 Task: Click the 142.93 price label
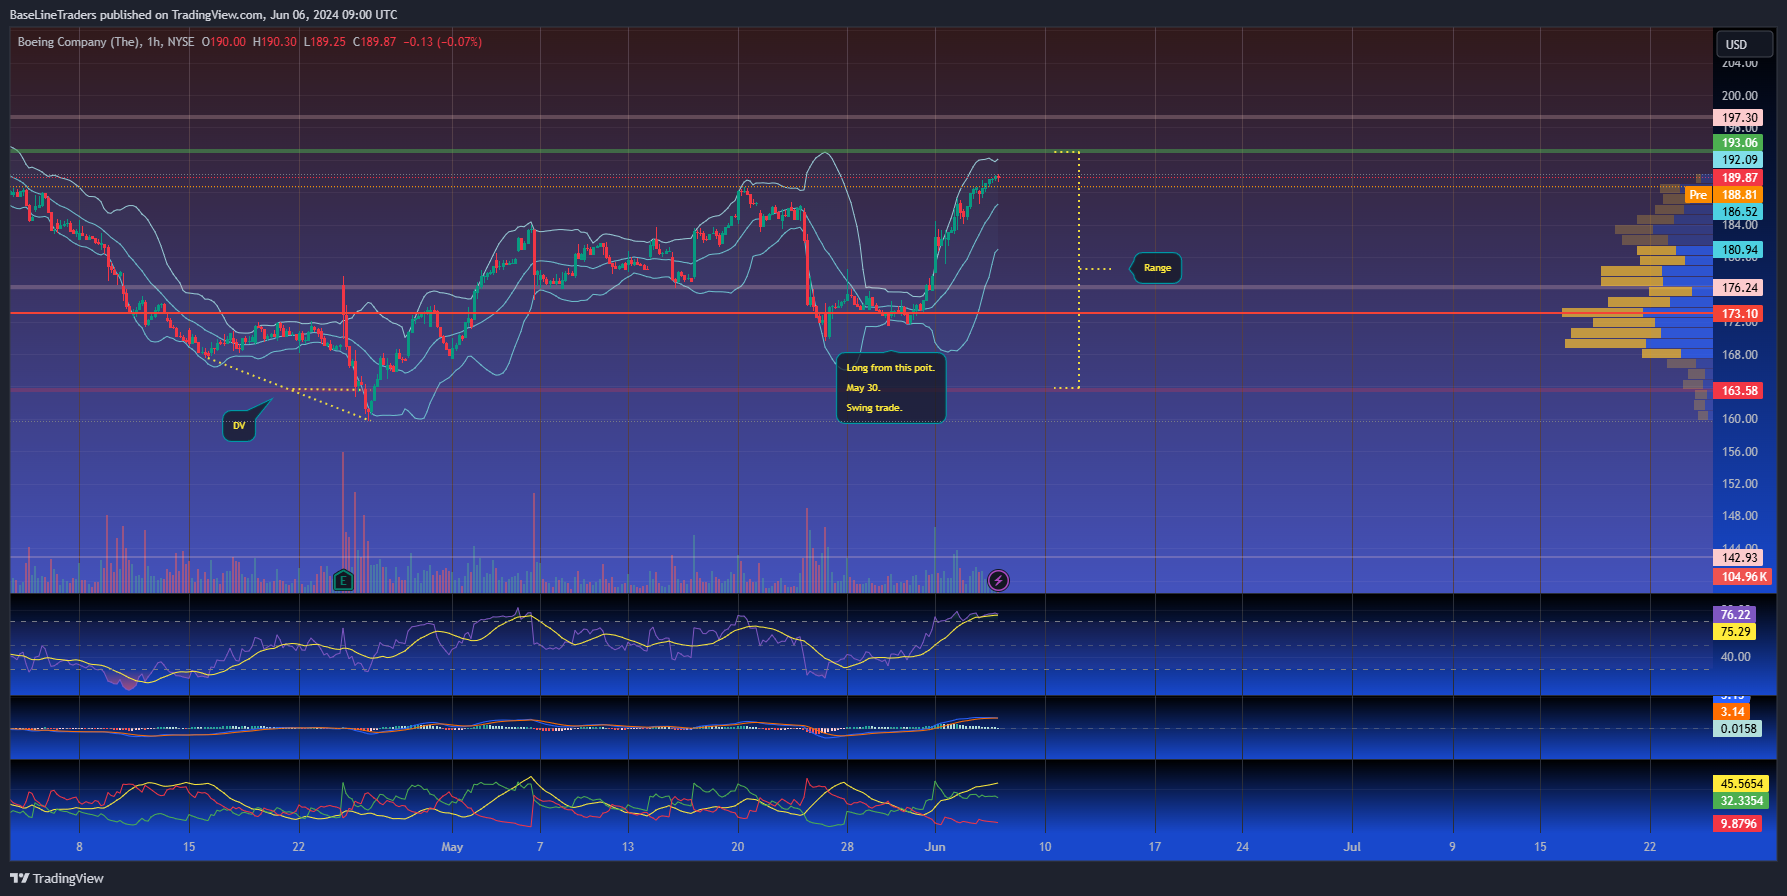point(1739,558)
